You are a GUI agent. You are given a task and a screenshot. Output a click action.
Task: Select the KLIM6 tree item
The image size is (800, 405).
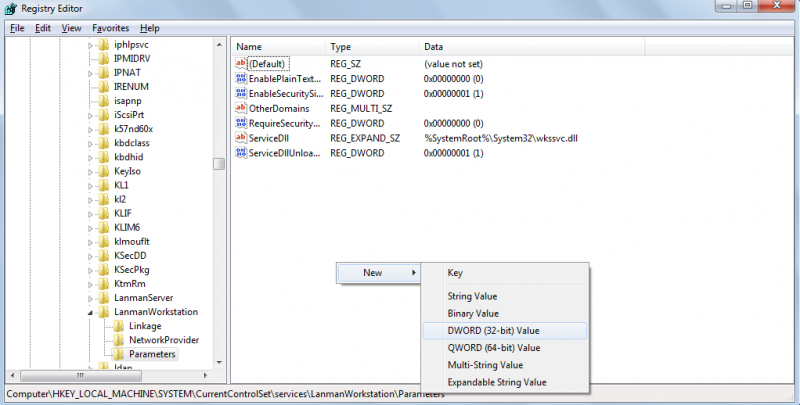[x=127, y=227]
